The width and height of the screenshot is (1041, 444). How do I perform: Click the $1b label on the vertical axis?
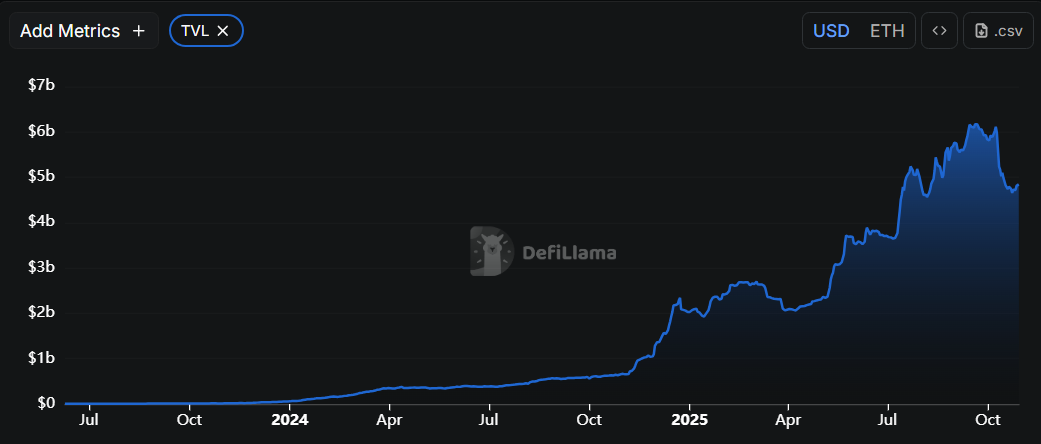[41, 358]
